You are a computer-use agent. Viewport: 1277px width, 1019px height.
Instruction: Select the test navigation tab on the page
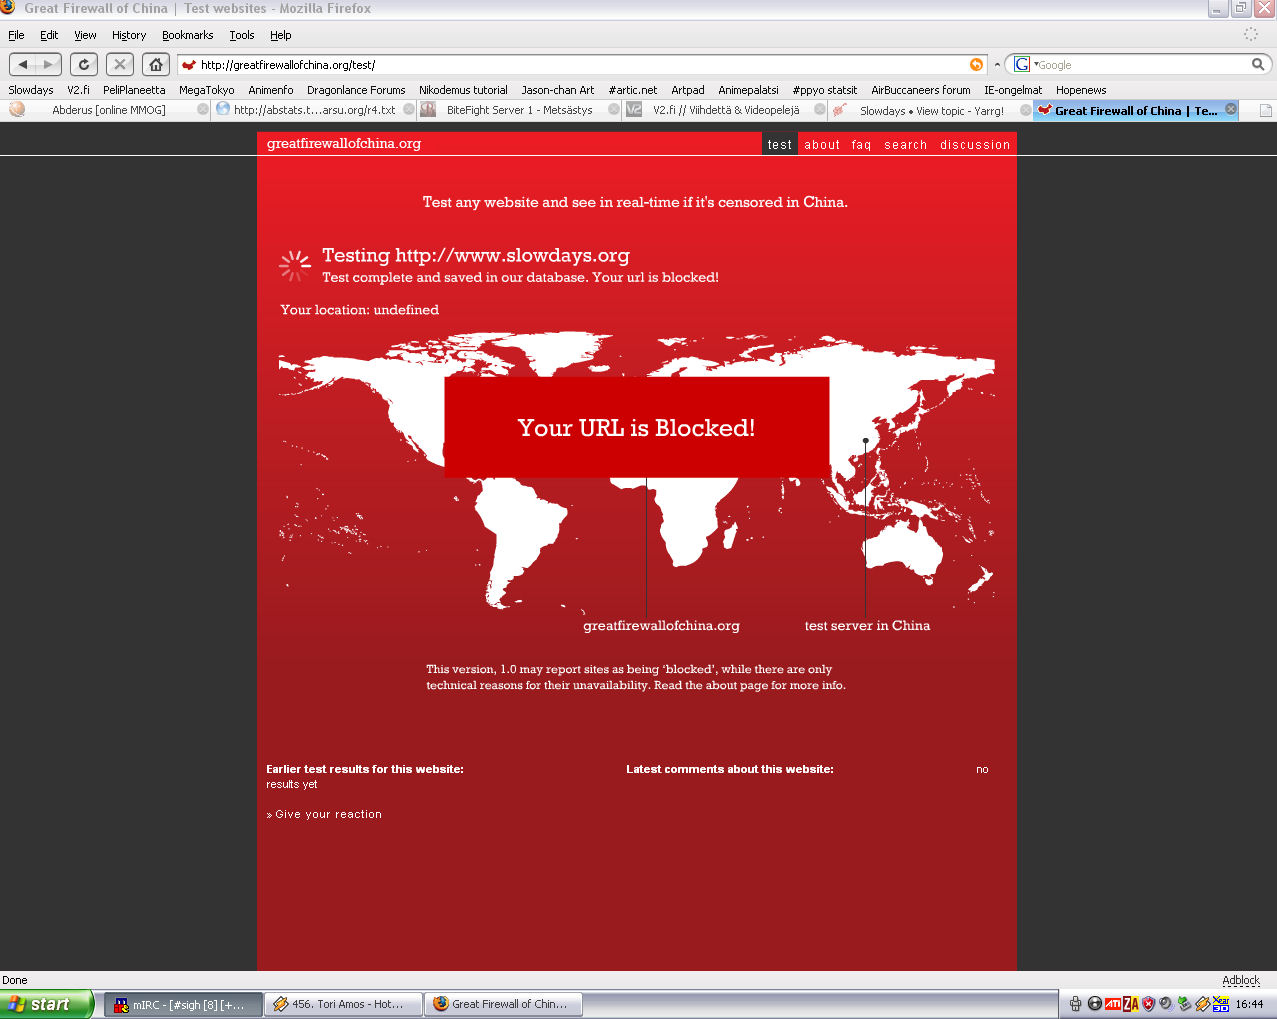[x=780, y=145]
